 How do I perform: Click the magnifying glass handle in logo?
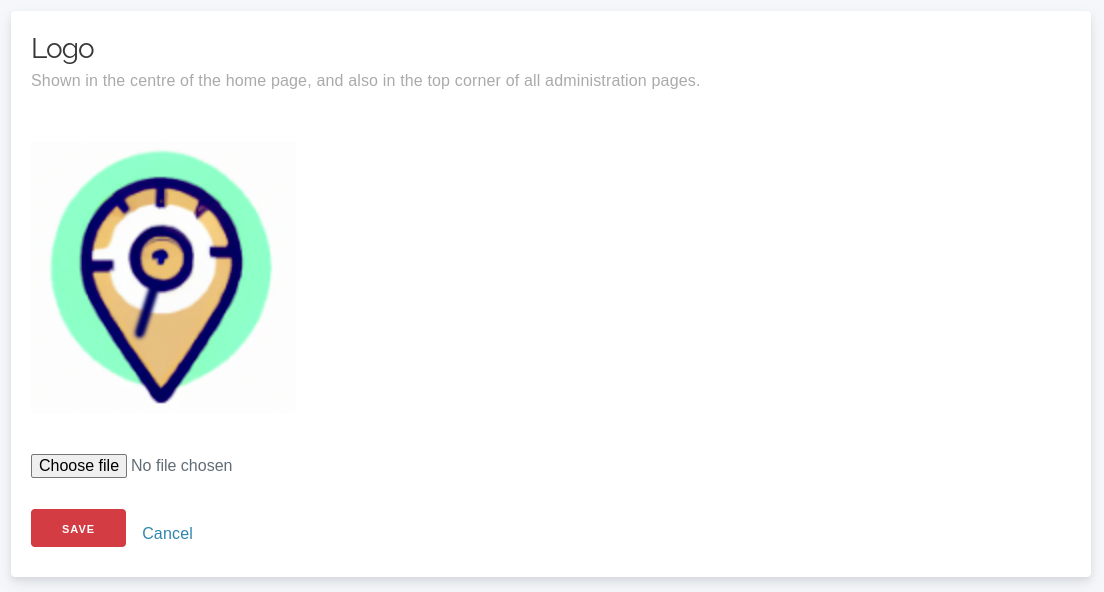(x=145, y=313)
